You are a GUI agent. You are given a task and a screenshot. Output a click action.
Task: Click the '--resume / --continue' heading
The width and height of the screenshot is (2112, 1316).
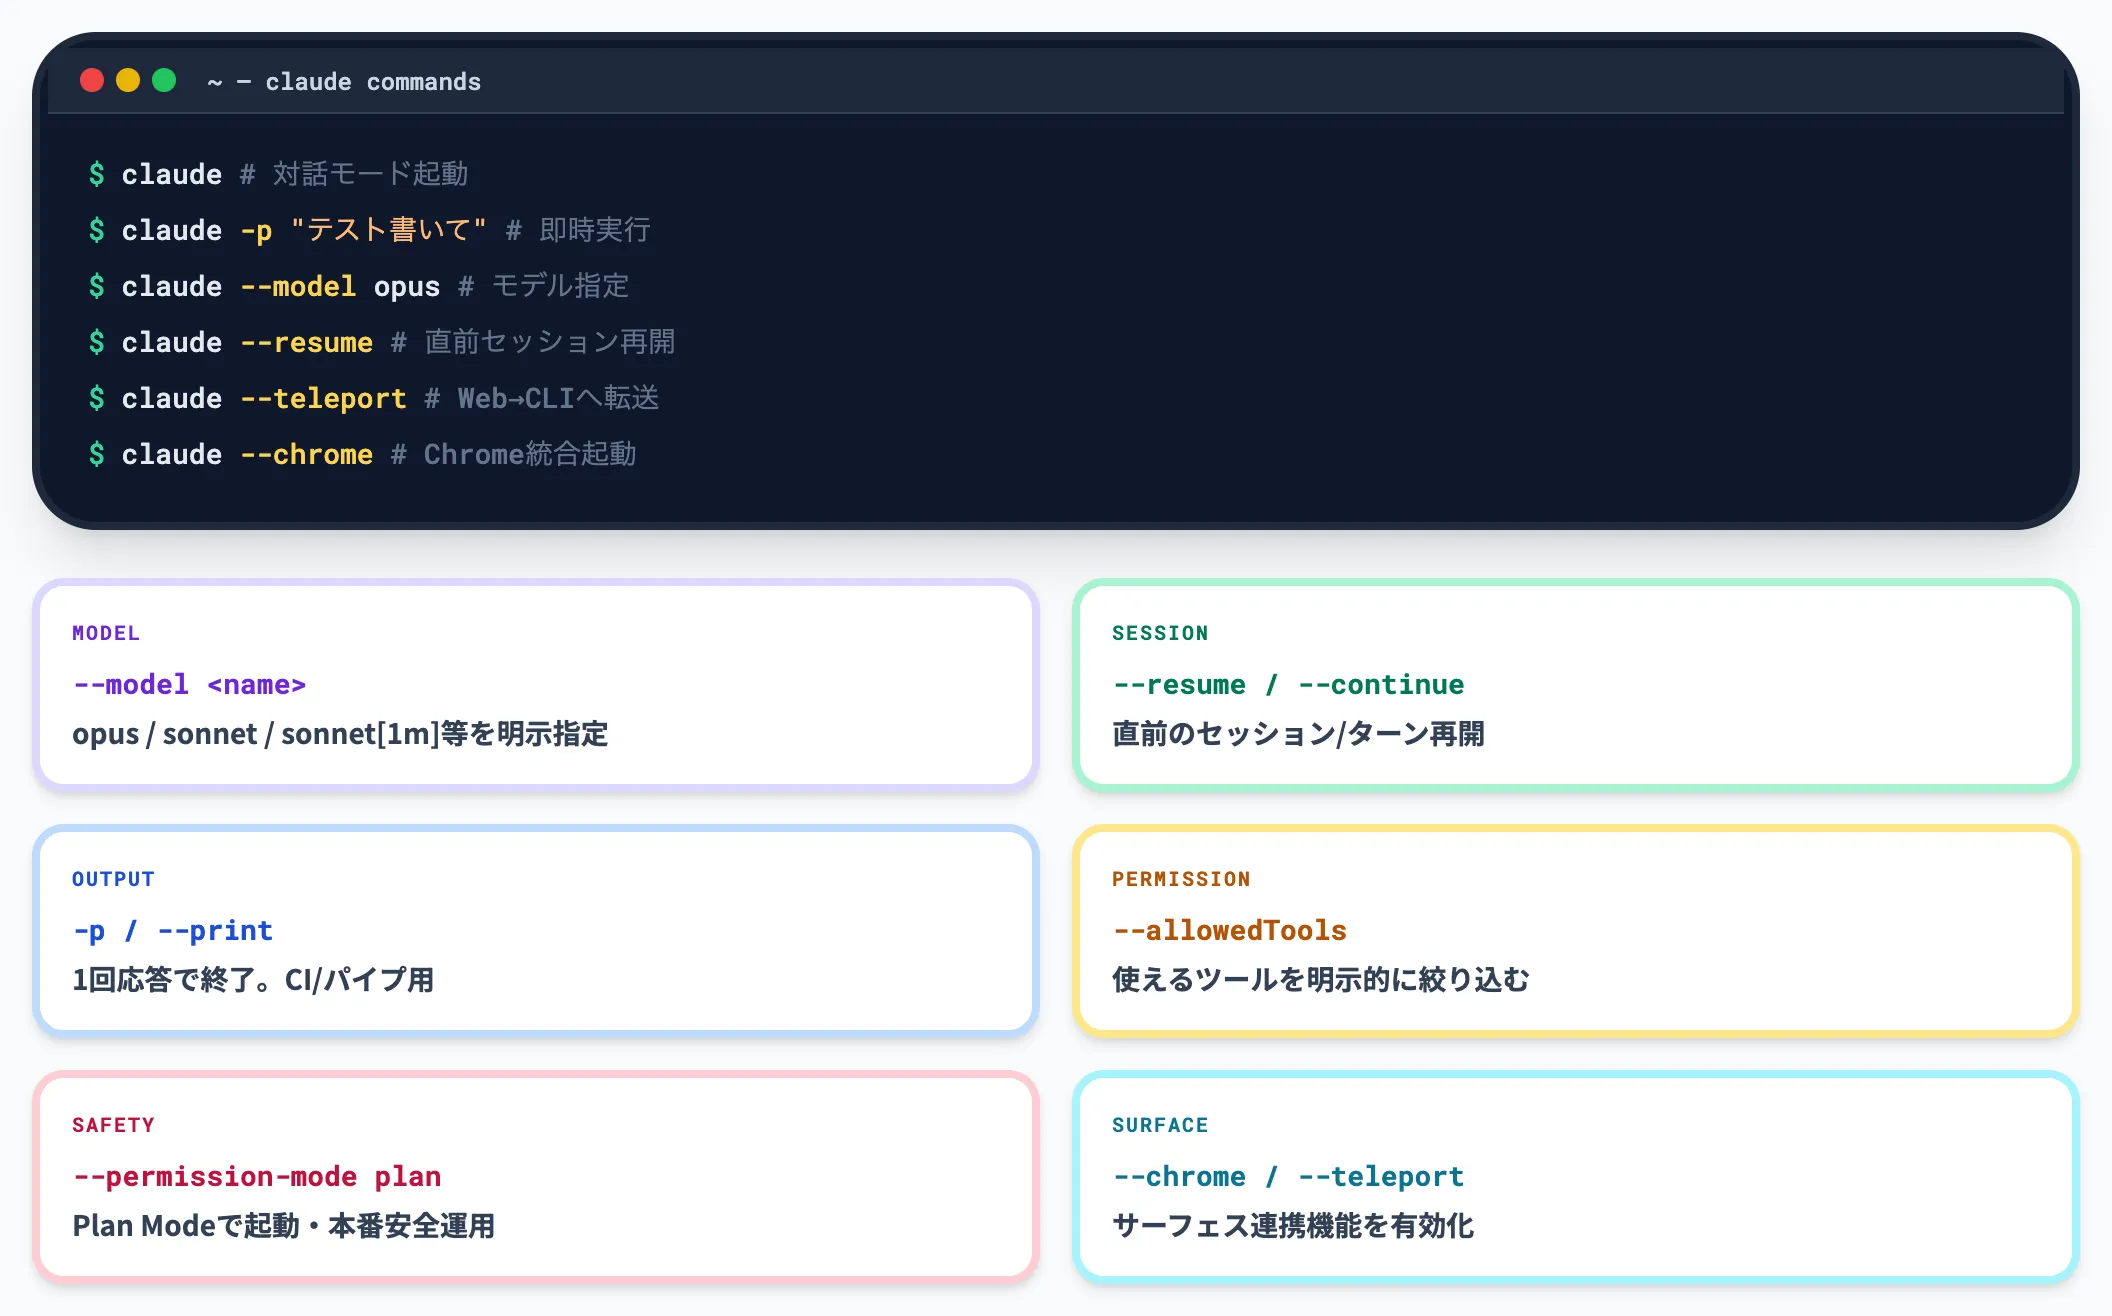click(1288, 684)
